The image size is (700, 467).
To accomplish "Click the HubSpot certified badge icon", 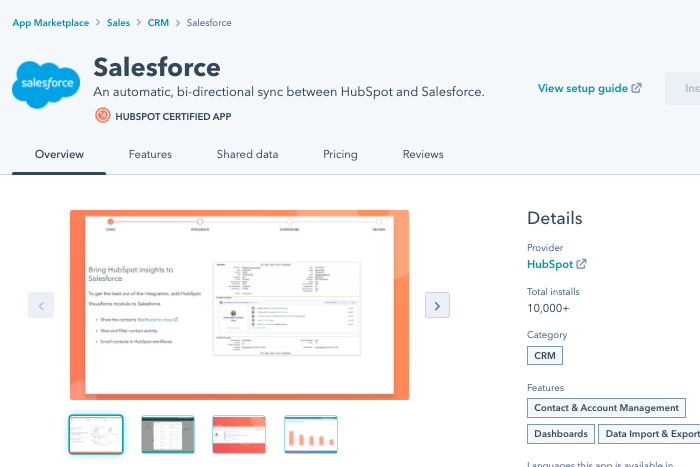I will point(103,116).
